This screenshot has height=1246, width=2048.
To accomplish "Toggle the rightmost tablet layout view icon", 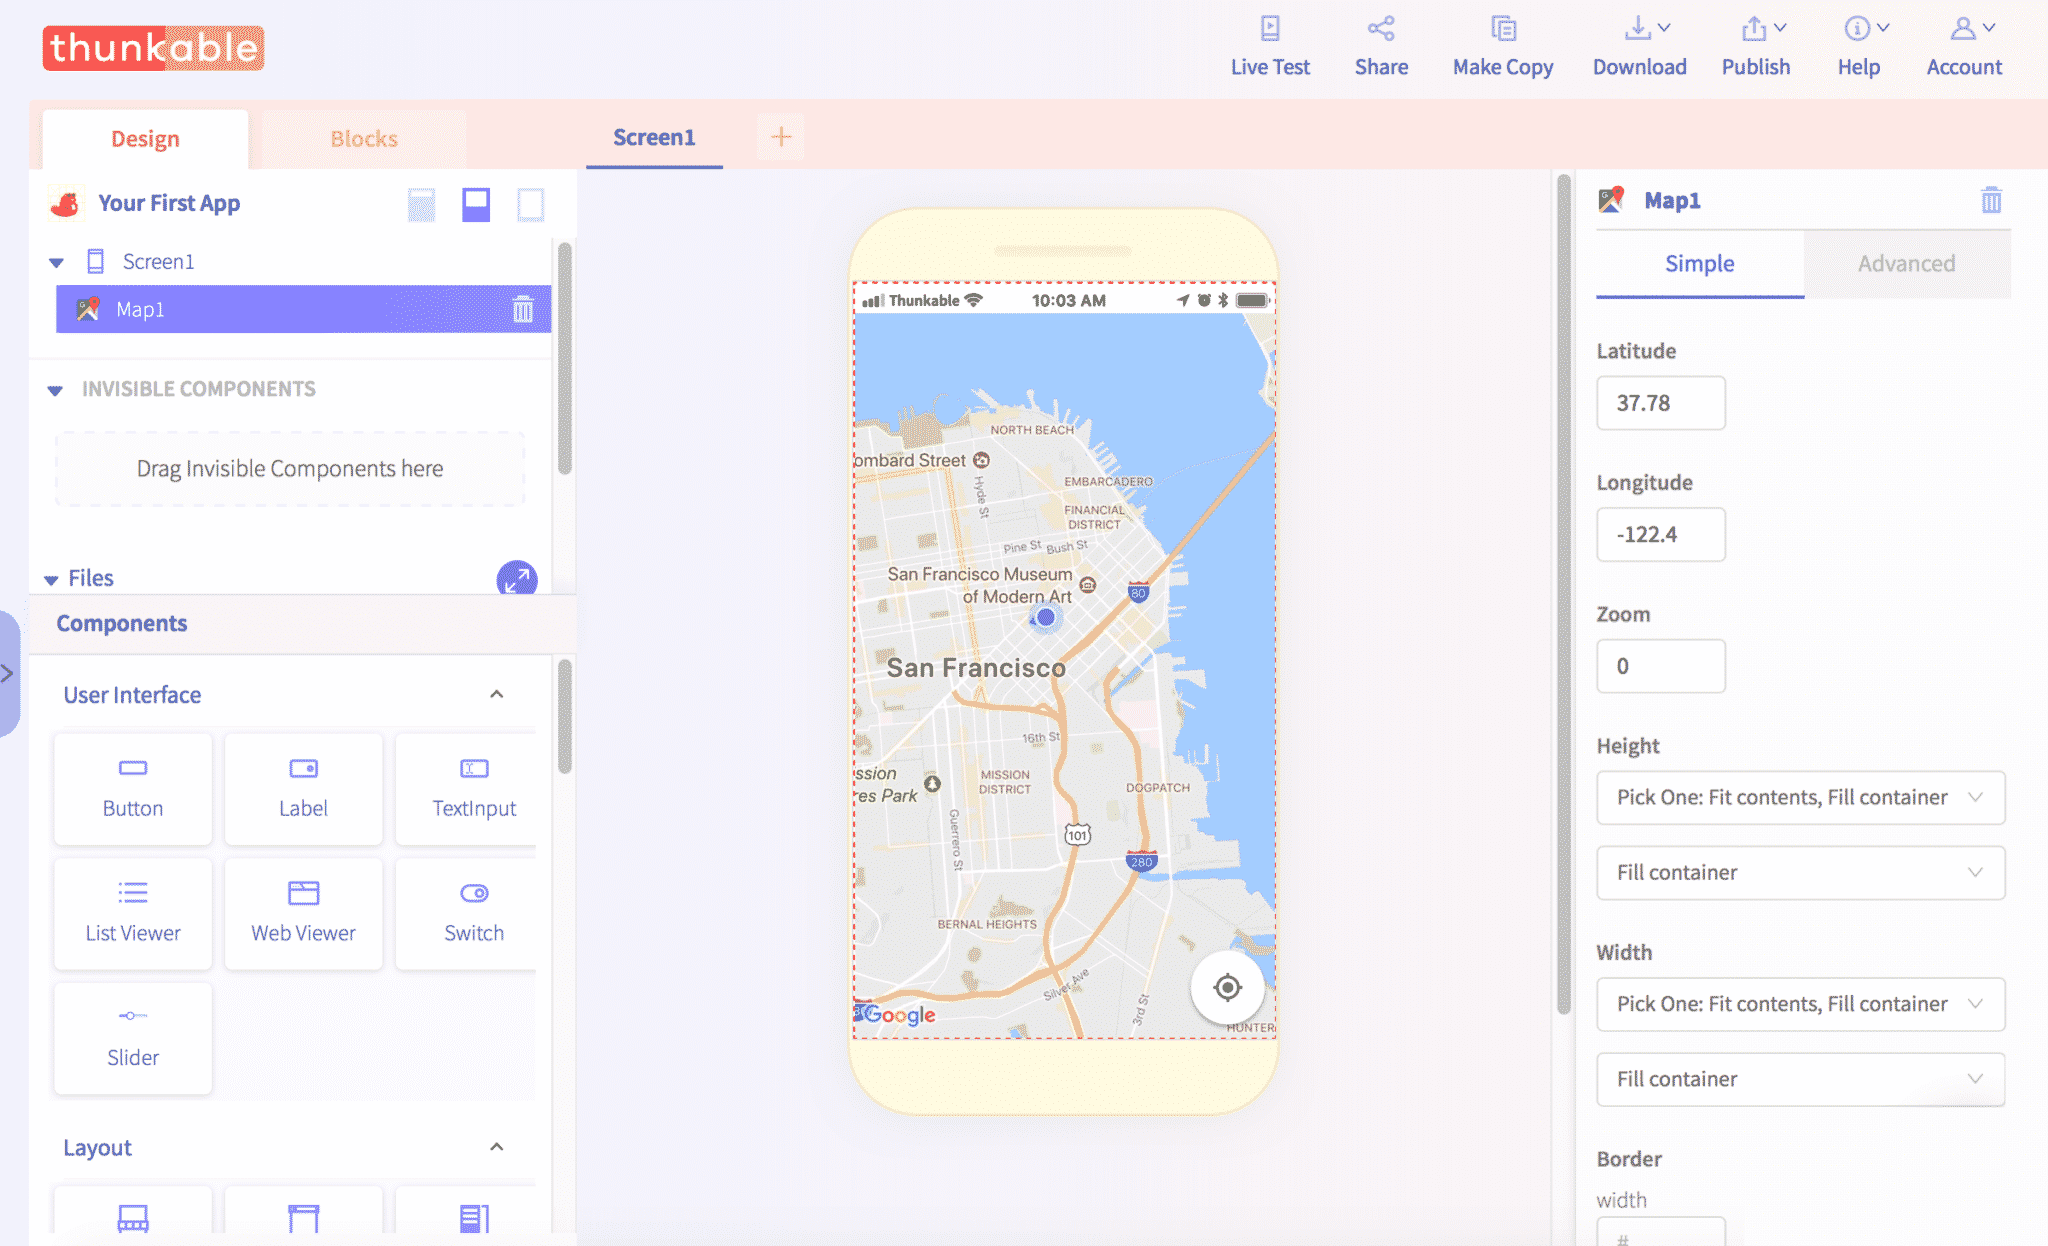I will coord(530,204).
